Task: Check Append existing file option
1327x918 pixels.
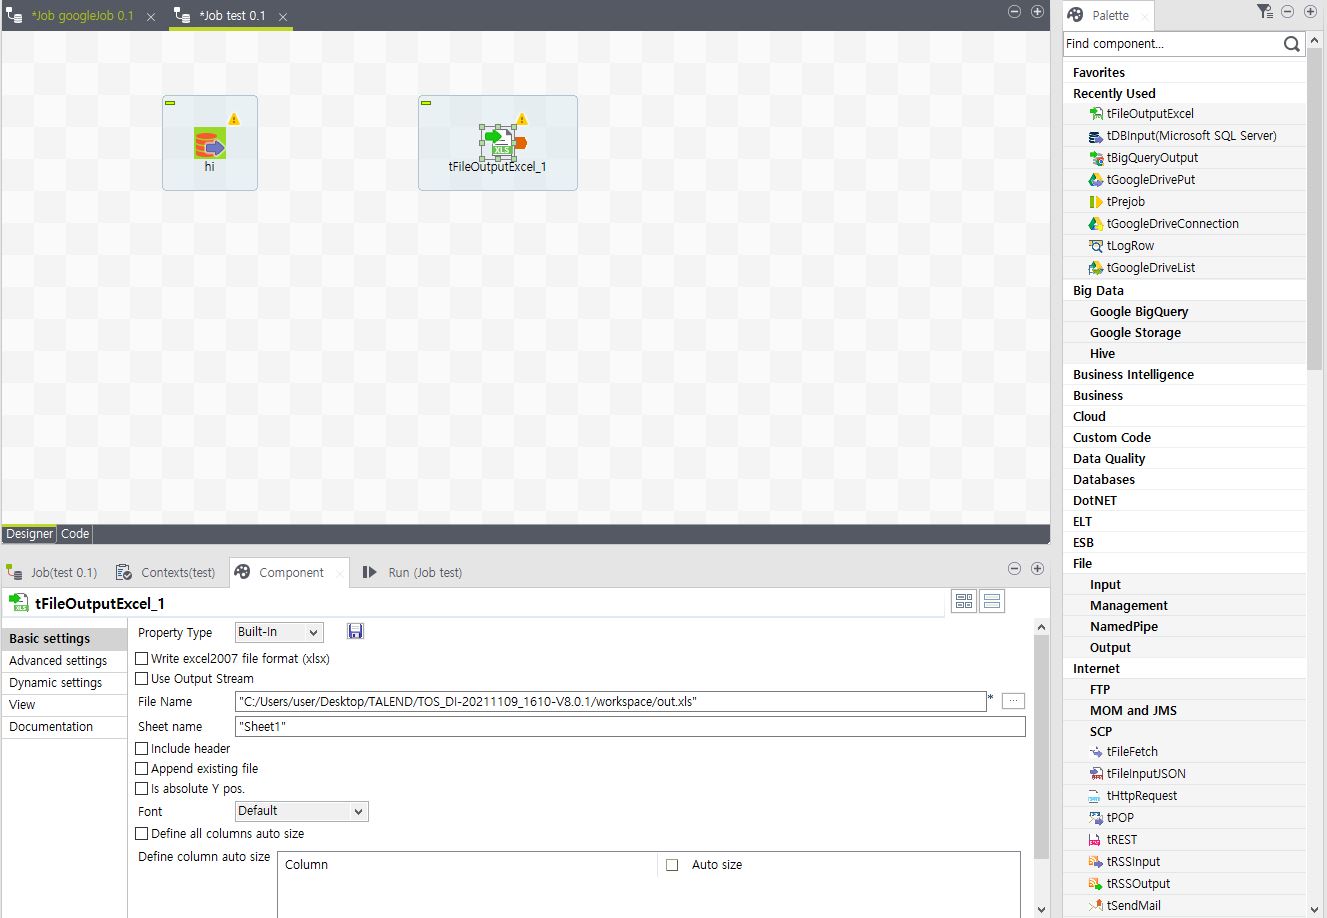Action: coord(142,769)
